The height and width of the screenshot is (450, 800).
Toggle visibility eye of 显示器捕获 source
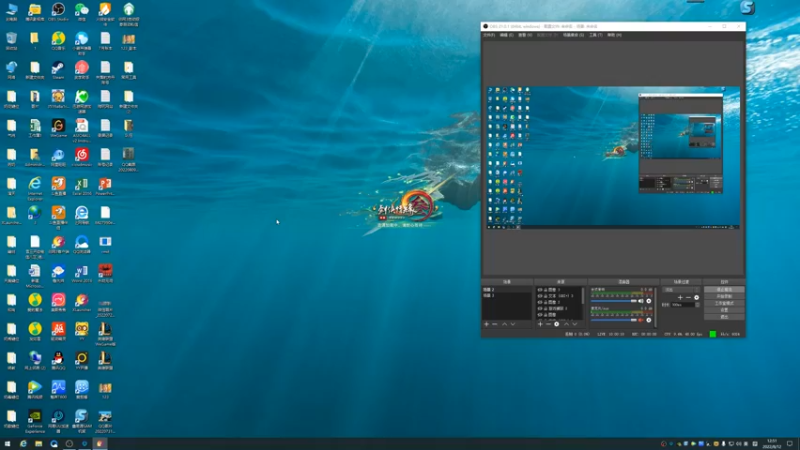[540, 308]
